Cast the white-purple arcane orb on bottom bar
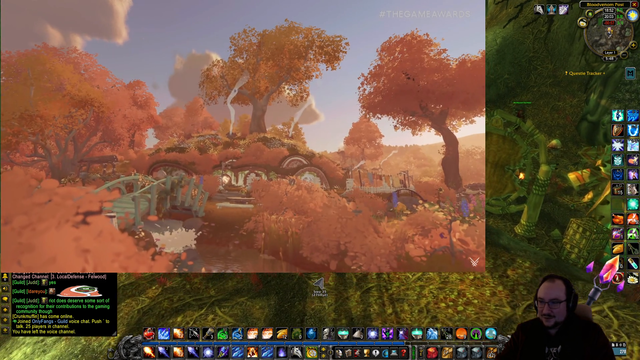This screenshot has width=640, height=360. (208, 353)
